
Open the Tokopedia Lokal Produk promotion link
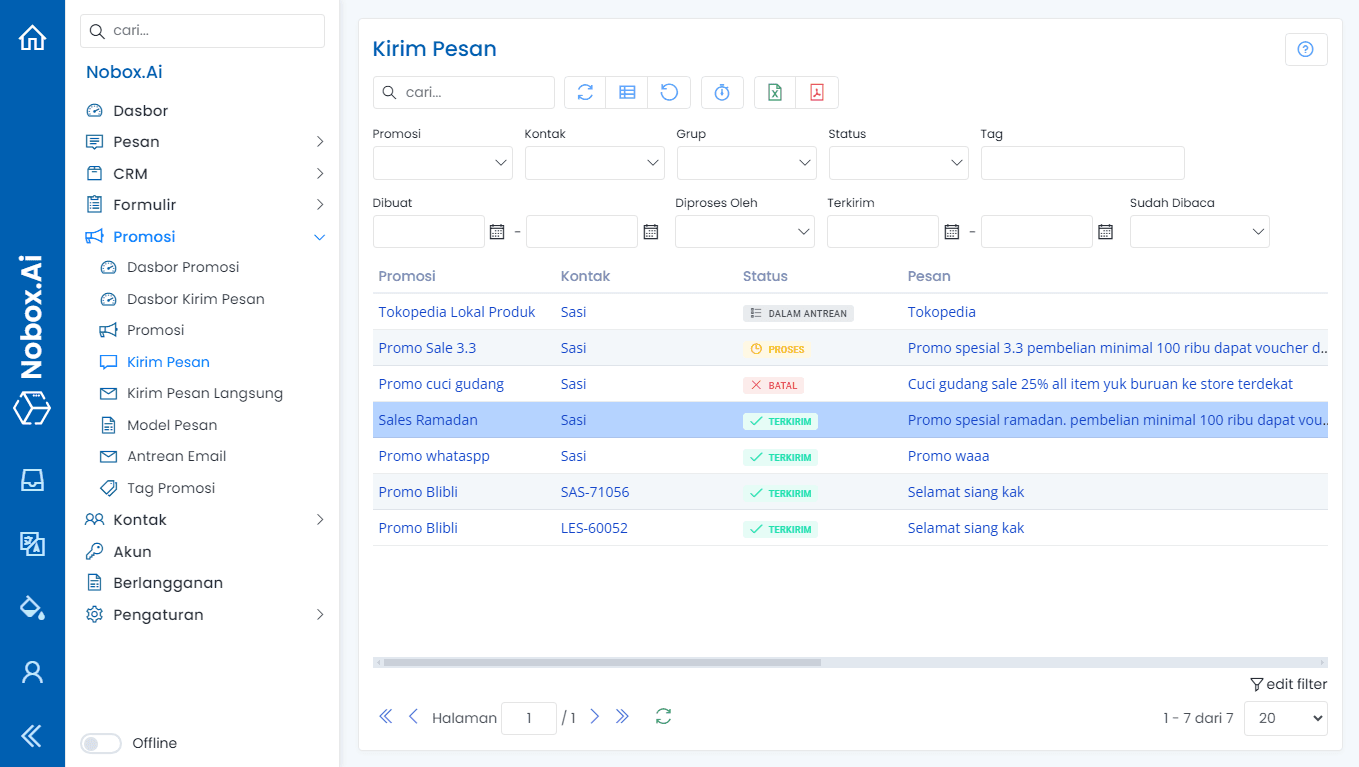(457, 312)
